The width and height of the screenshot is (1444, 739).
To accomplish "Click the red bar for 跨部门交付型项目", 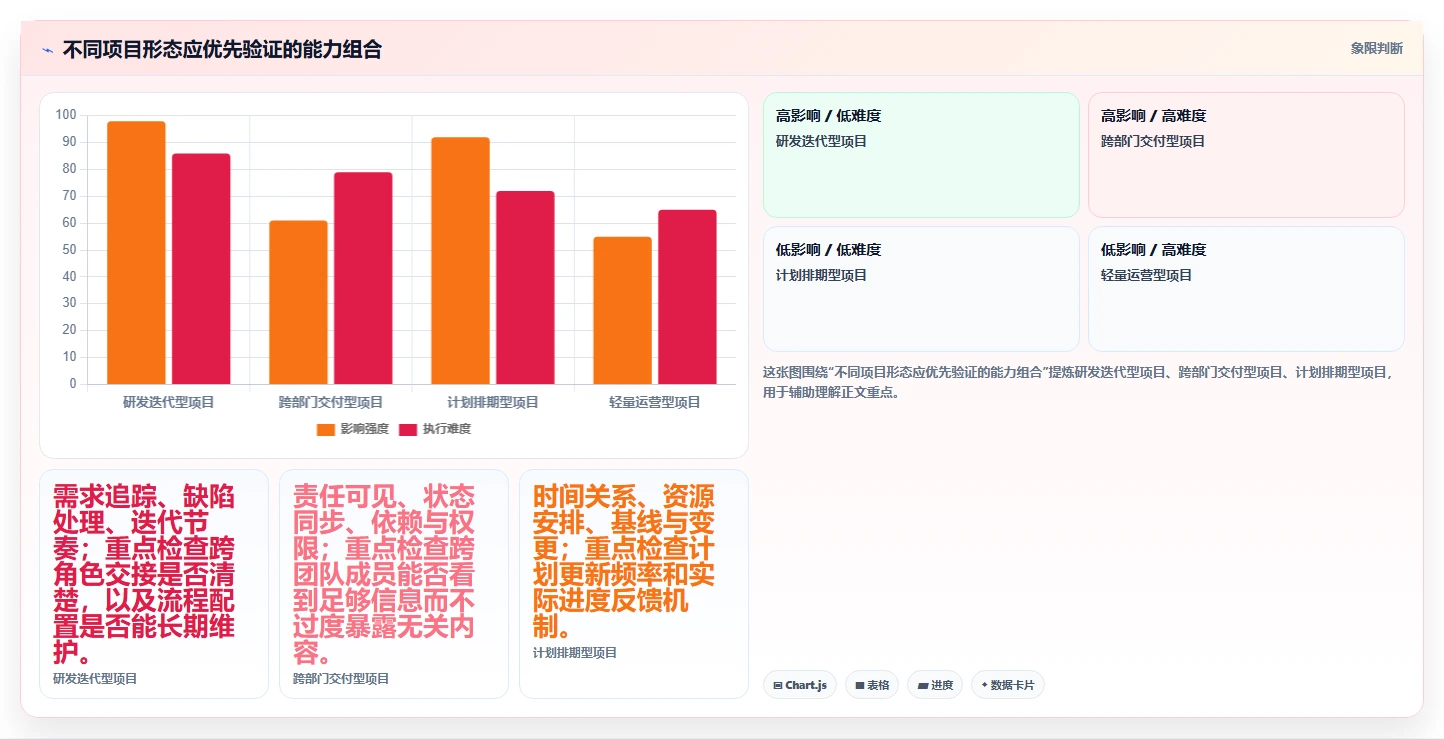I will click(363, 278).
